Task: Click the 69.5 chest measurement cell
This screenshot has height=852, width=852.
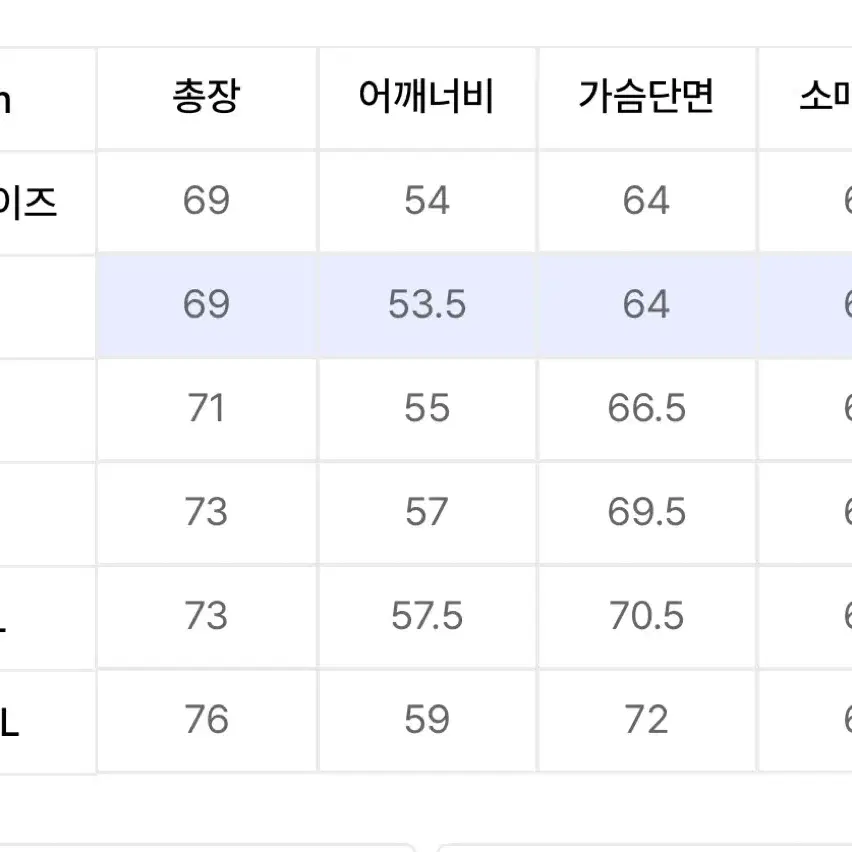Action: (x=647, y=512)
